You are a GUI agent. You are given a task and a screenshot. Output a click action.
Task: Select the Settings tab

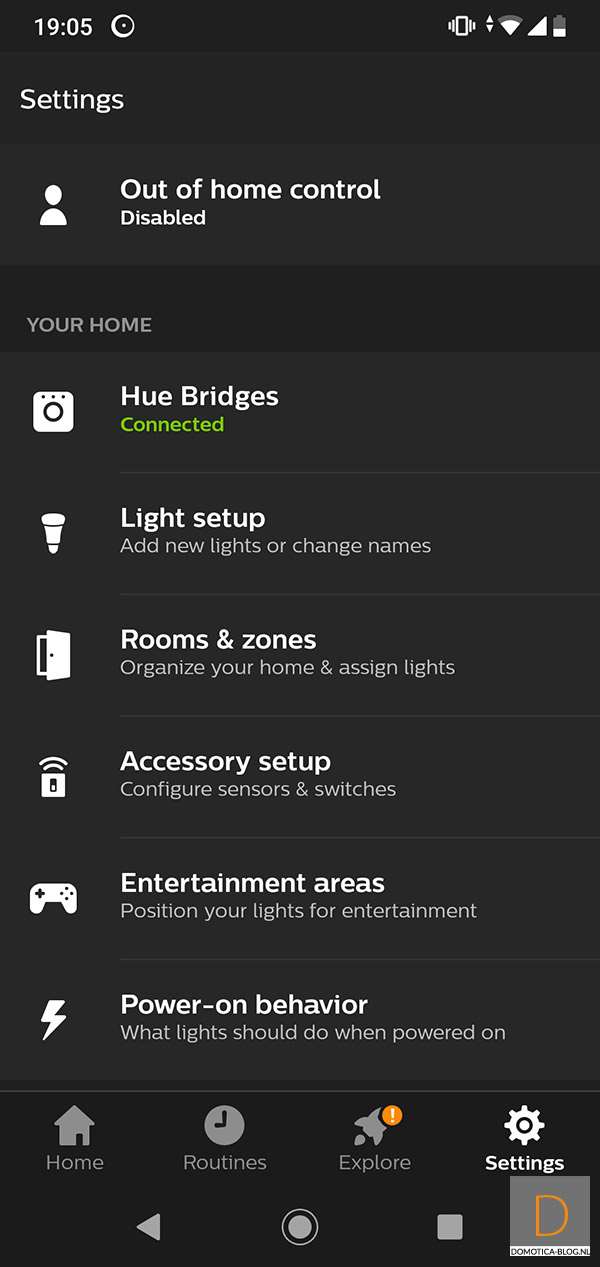[524, 1140]
